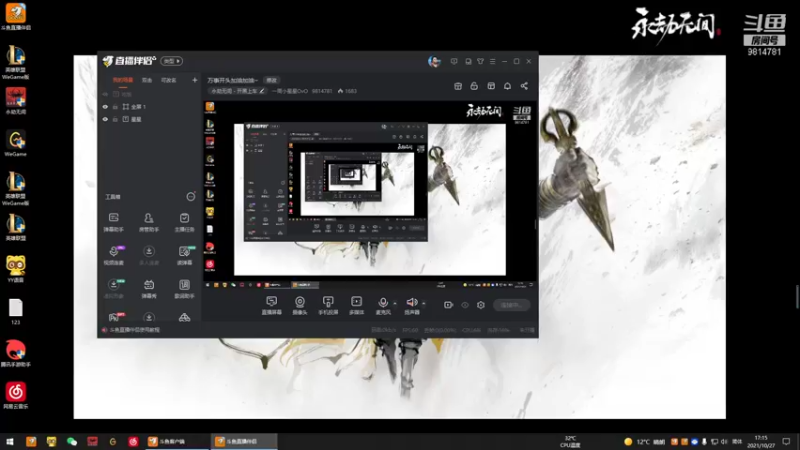800x450 pixels.
Task: Open the 视频连麦 tool in the toolbox
Action: click(113, 255)
